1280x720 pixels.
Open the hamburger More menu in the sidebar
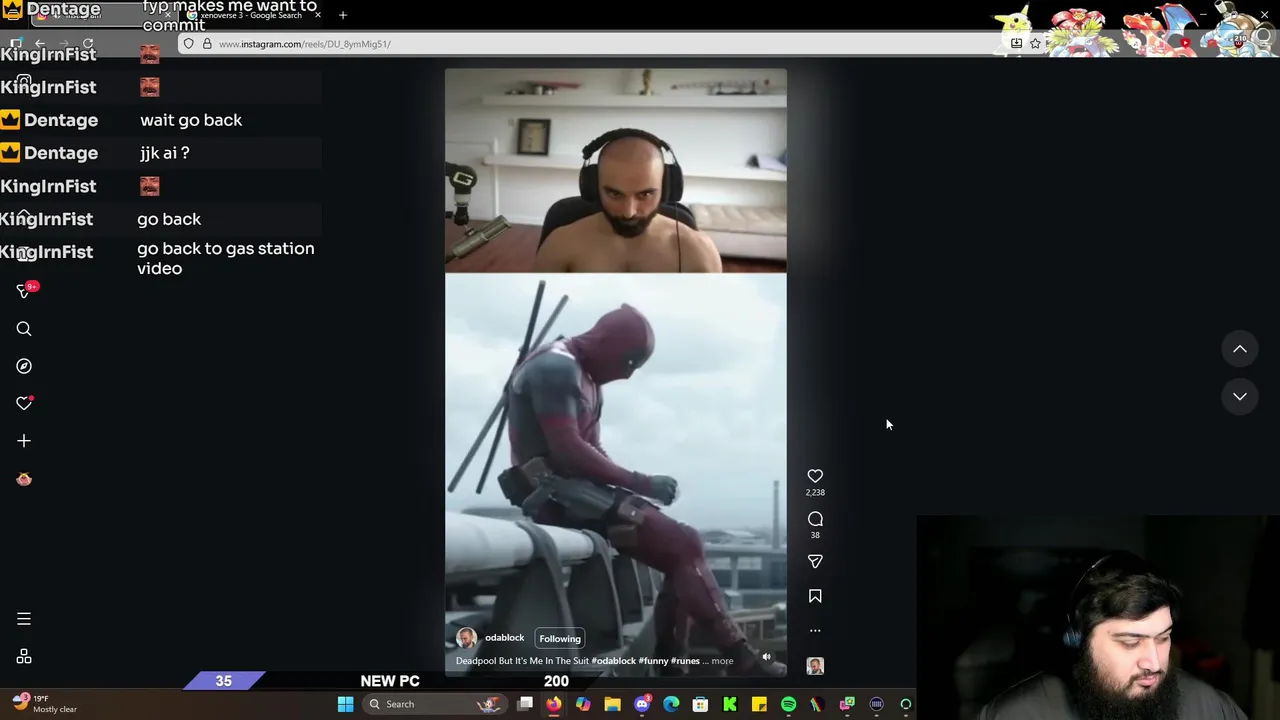pyautogui.click(x=24, y=619)
